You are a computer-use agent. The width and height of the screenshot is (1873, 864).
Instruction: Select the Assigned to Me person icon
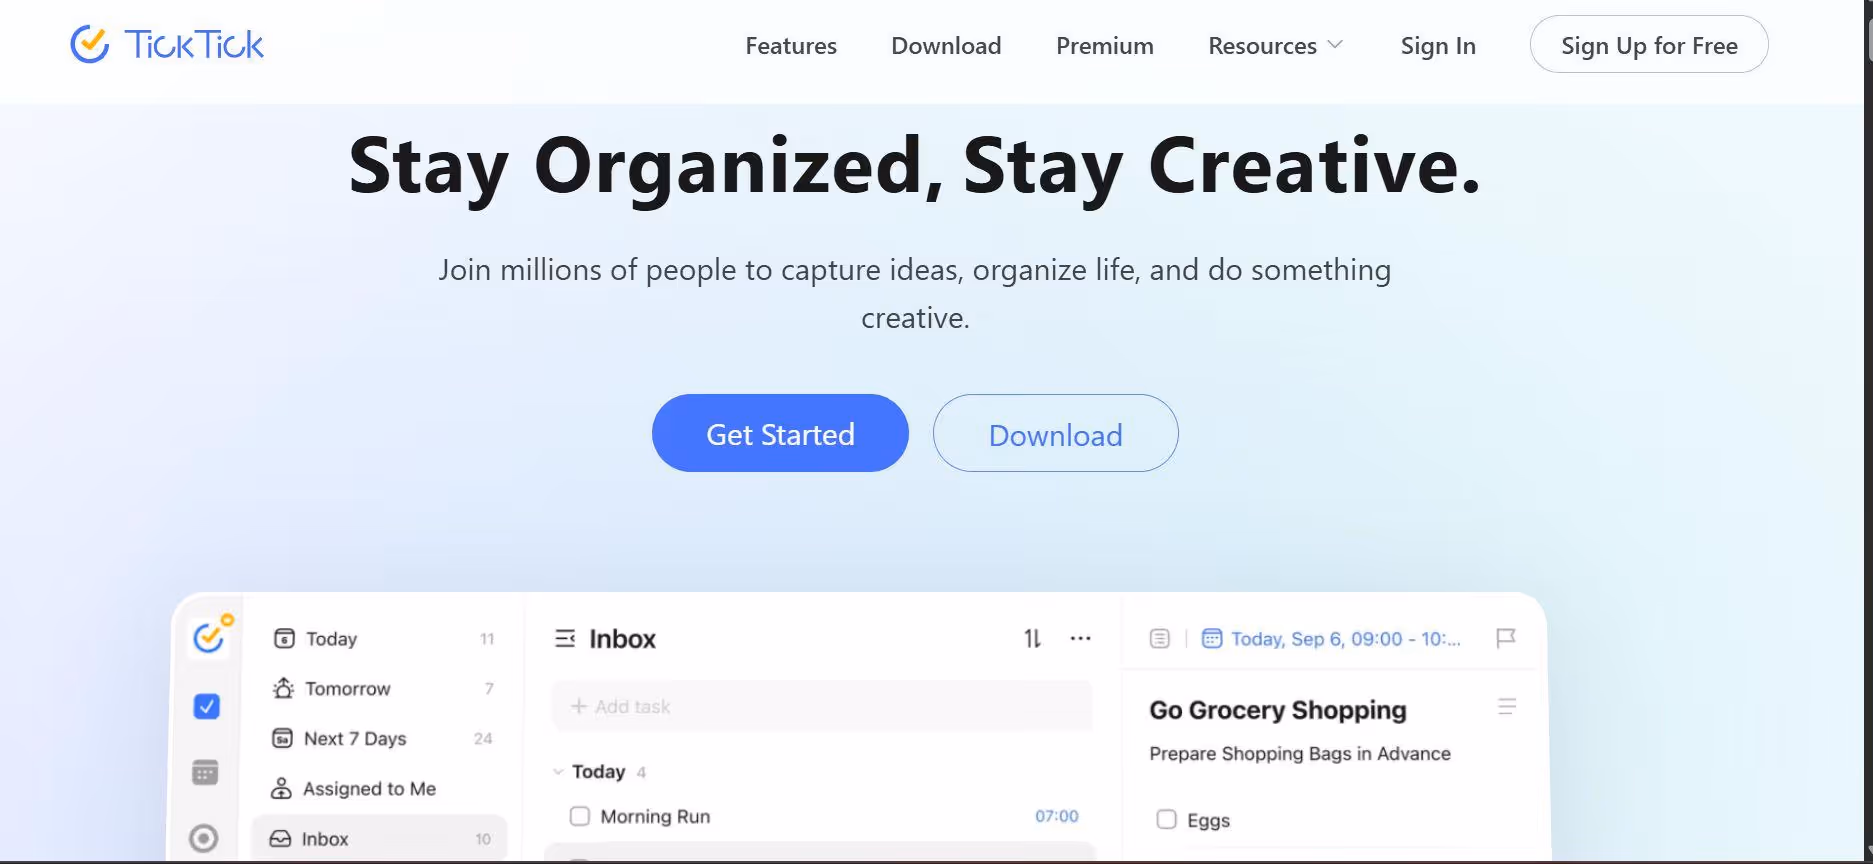tap(281, 788)
